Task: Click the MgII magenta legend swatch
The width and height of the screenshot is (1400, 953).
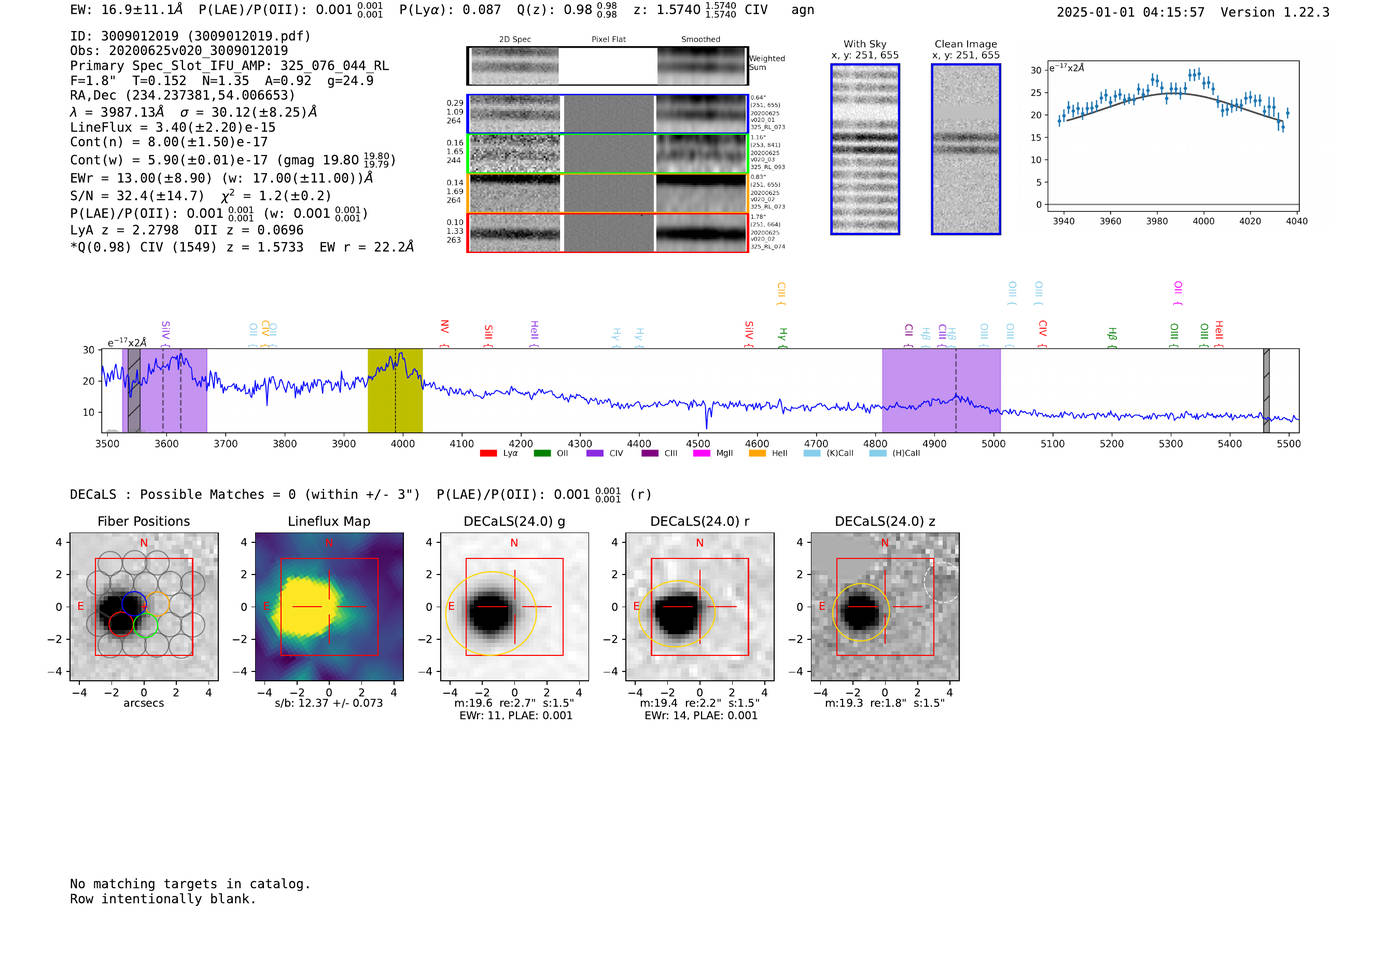Action: click(702, 453)
